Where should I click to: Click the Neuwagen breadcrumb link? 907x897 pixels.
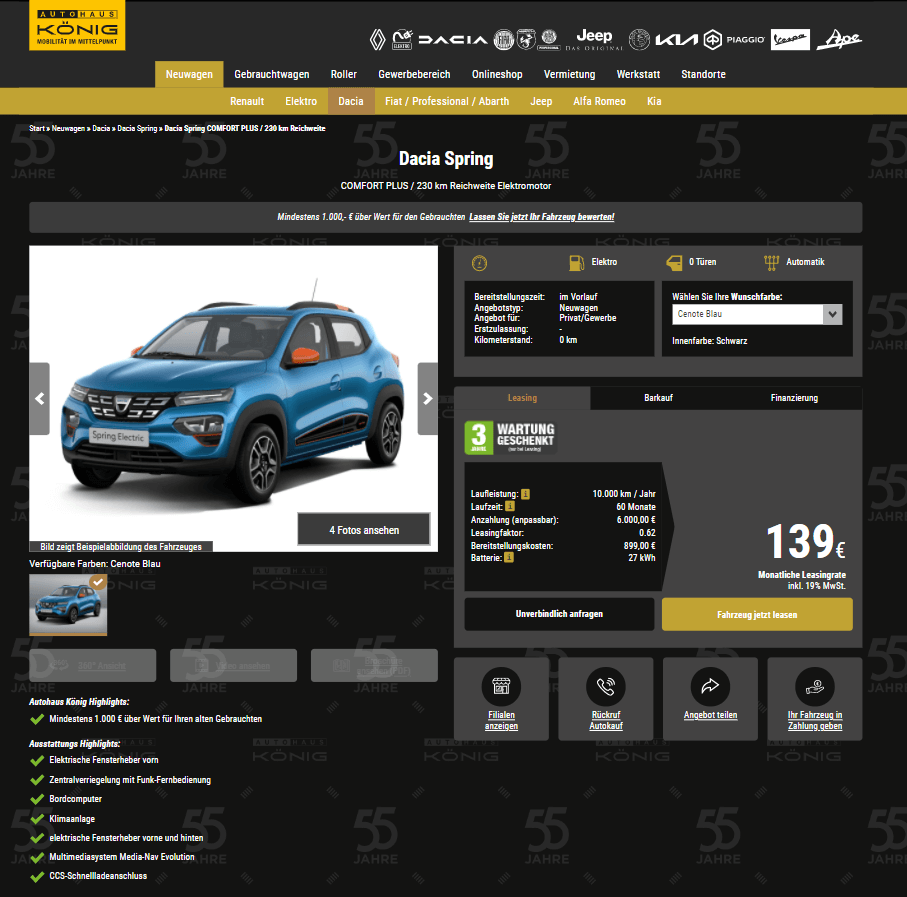(68, 128)
